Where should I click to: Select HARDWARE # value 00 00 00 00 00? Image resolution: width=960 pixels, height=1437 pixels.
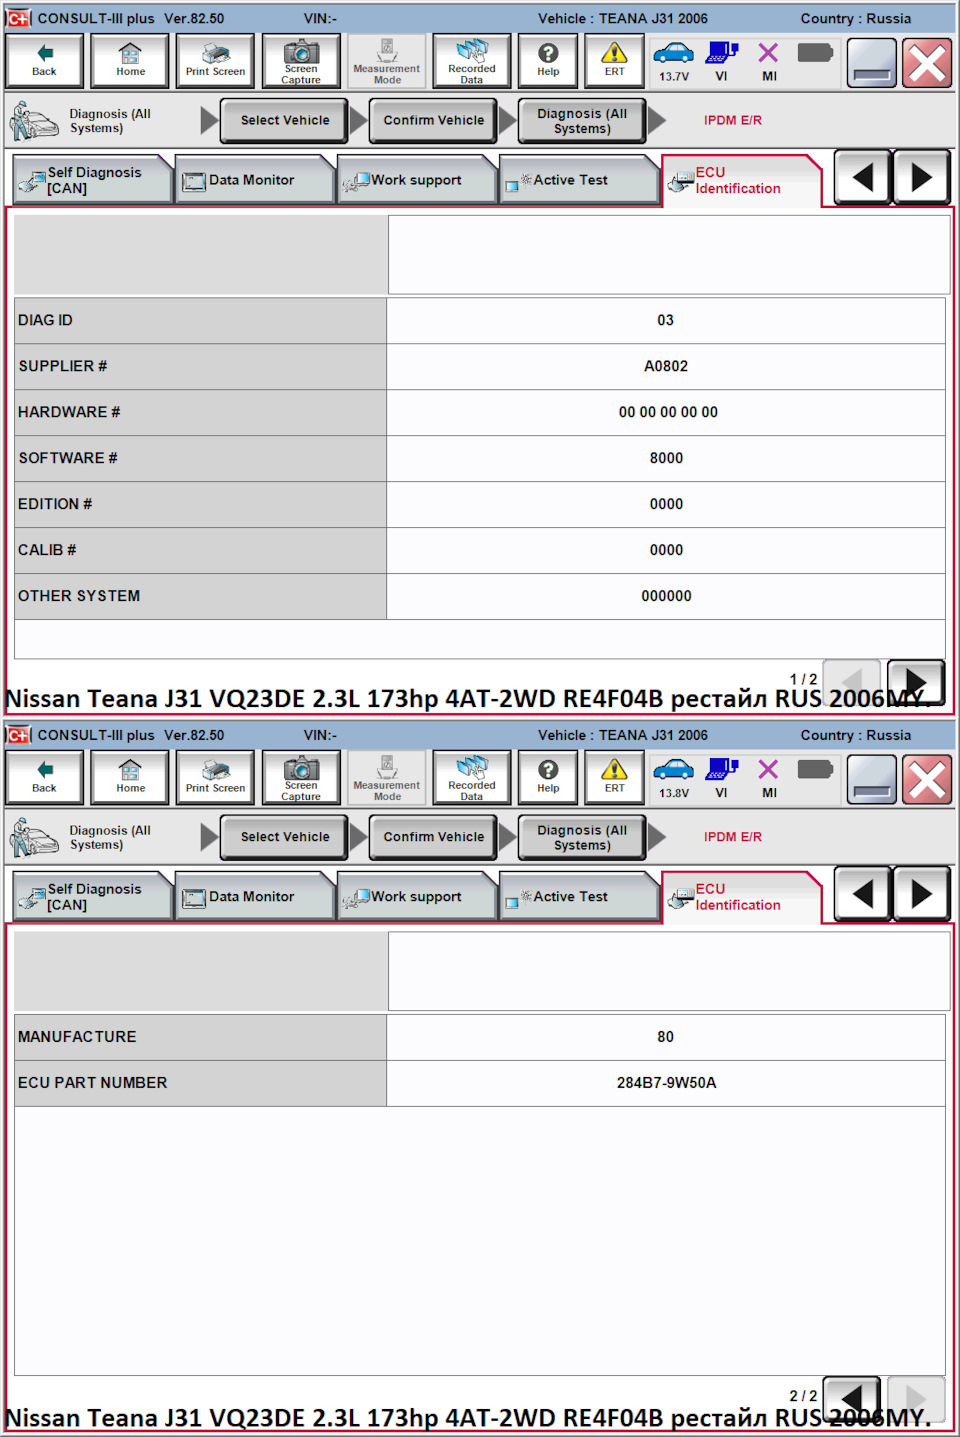(x=668, y=412)
